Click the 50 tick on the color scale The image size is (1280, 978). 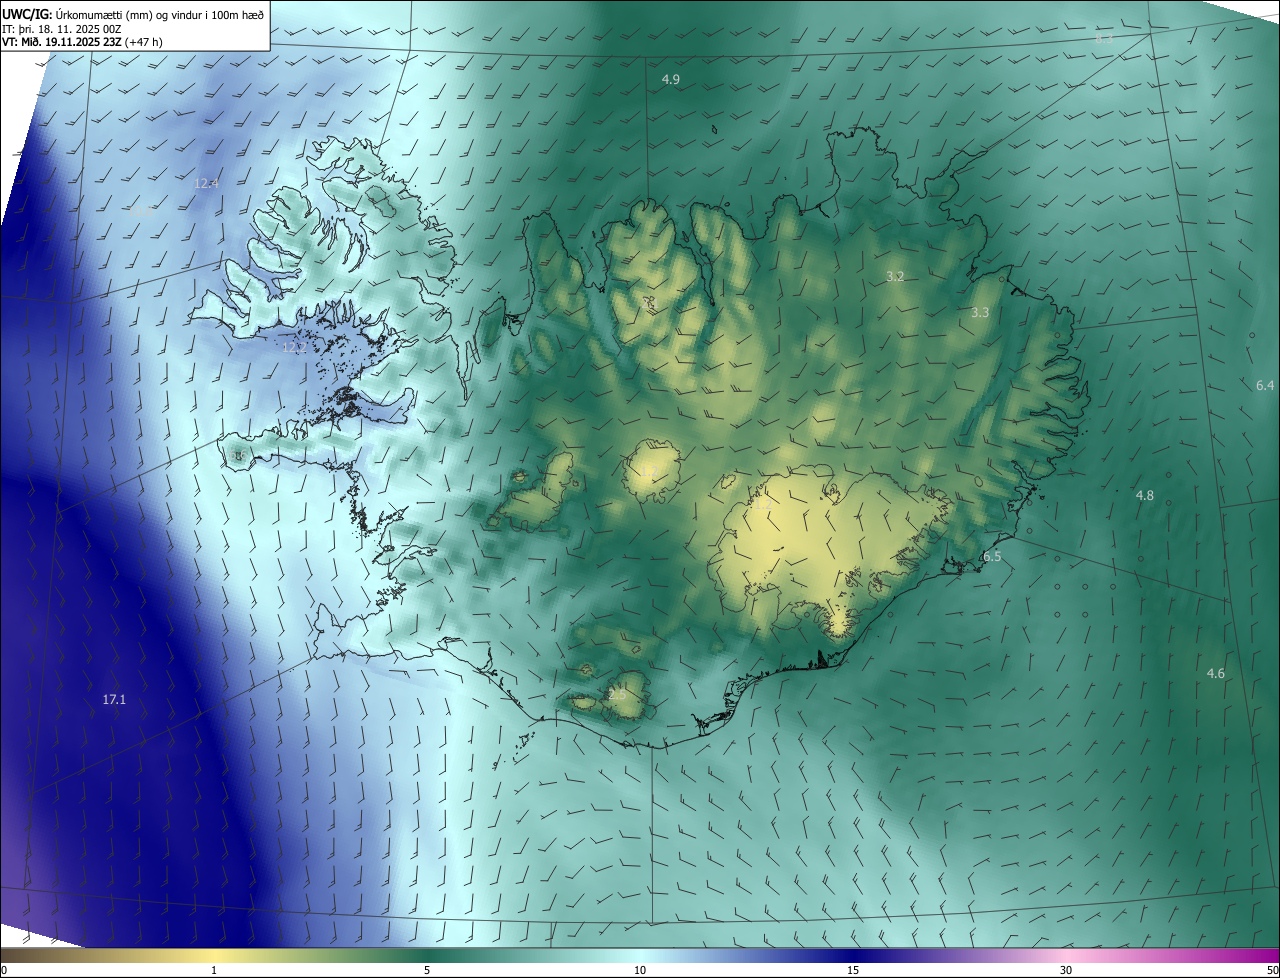point(1272,970)
